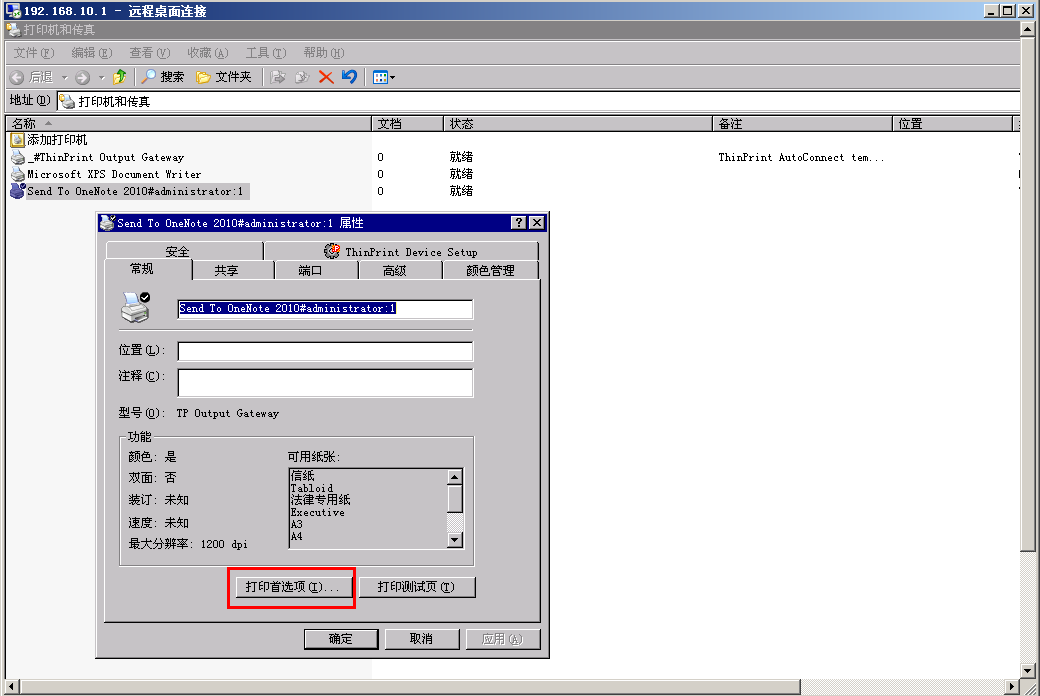The width and height of the screenshot is (1040, 696).
Task: Click the blue Undo toolbar icon
Action: [350, 77]
